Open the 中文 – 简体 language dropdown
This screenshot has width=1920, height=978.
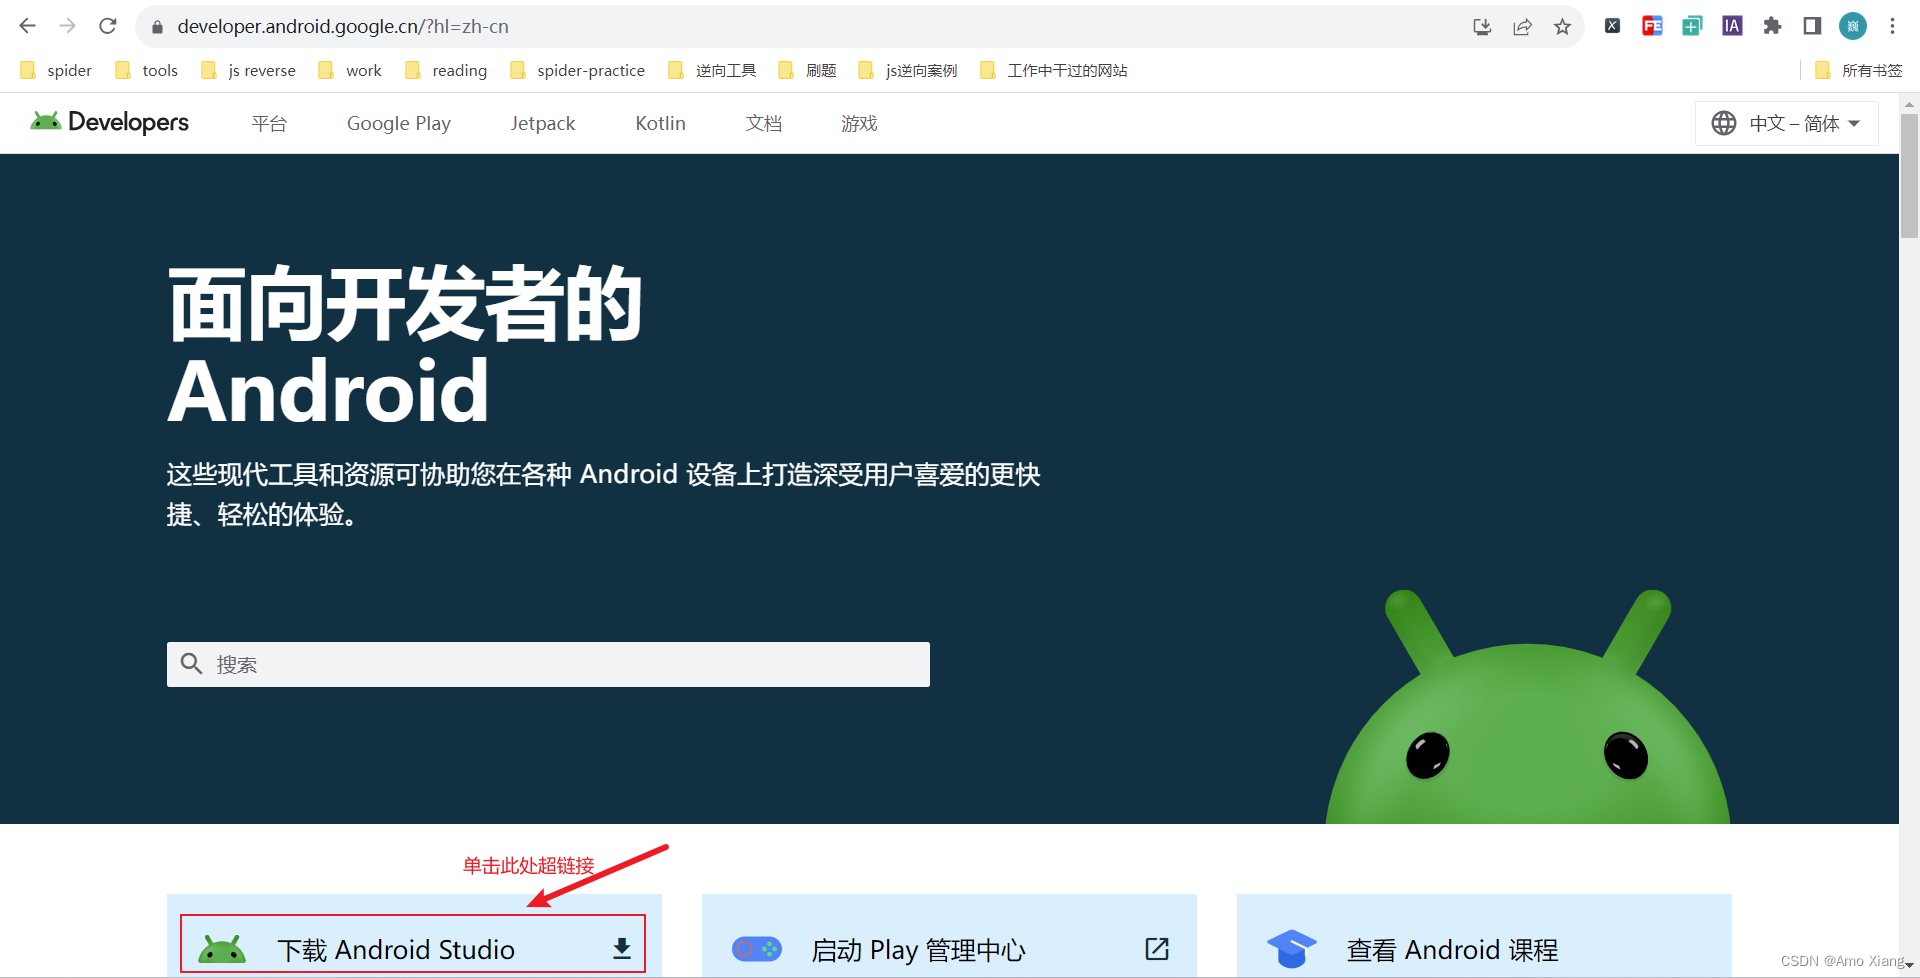tap(1786, 123)
